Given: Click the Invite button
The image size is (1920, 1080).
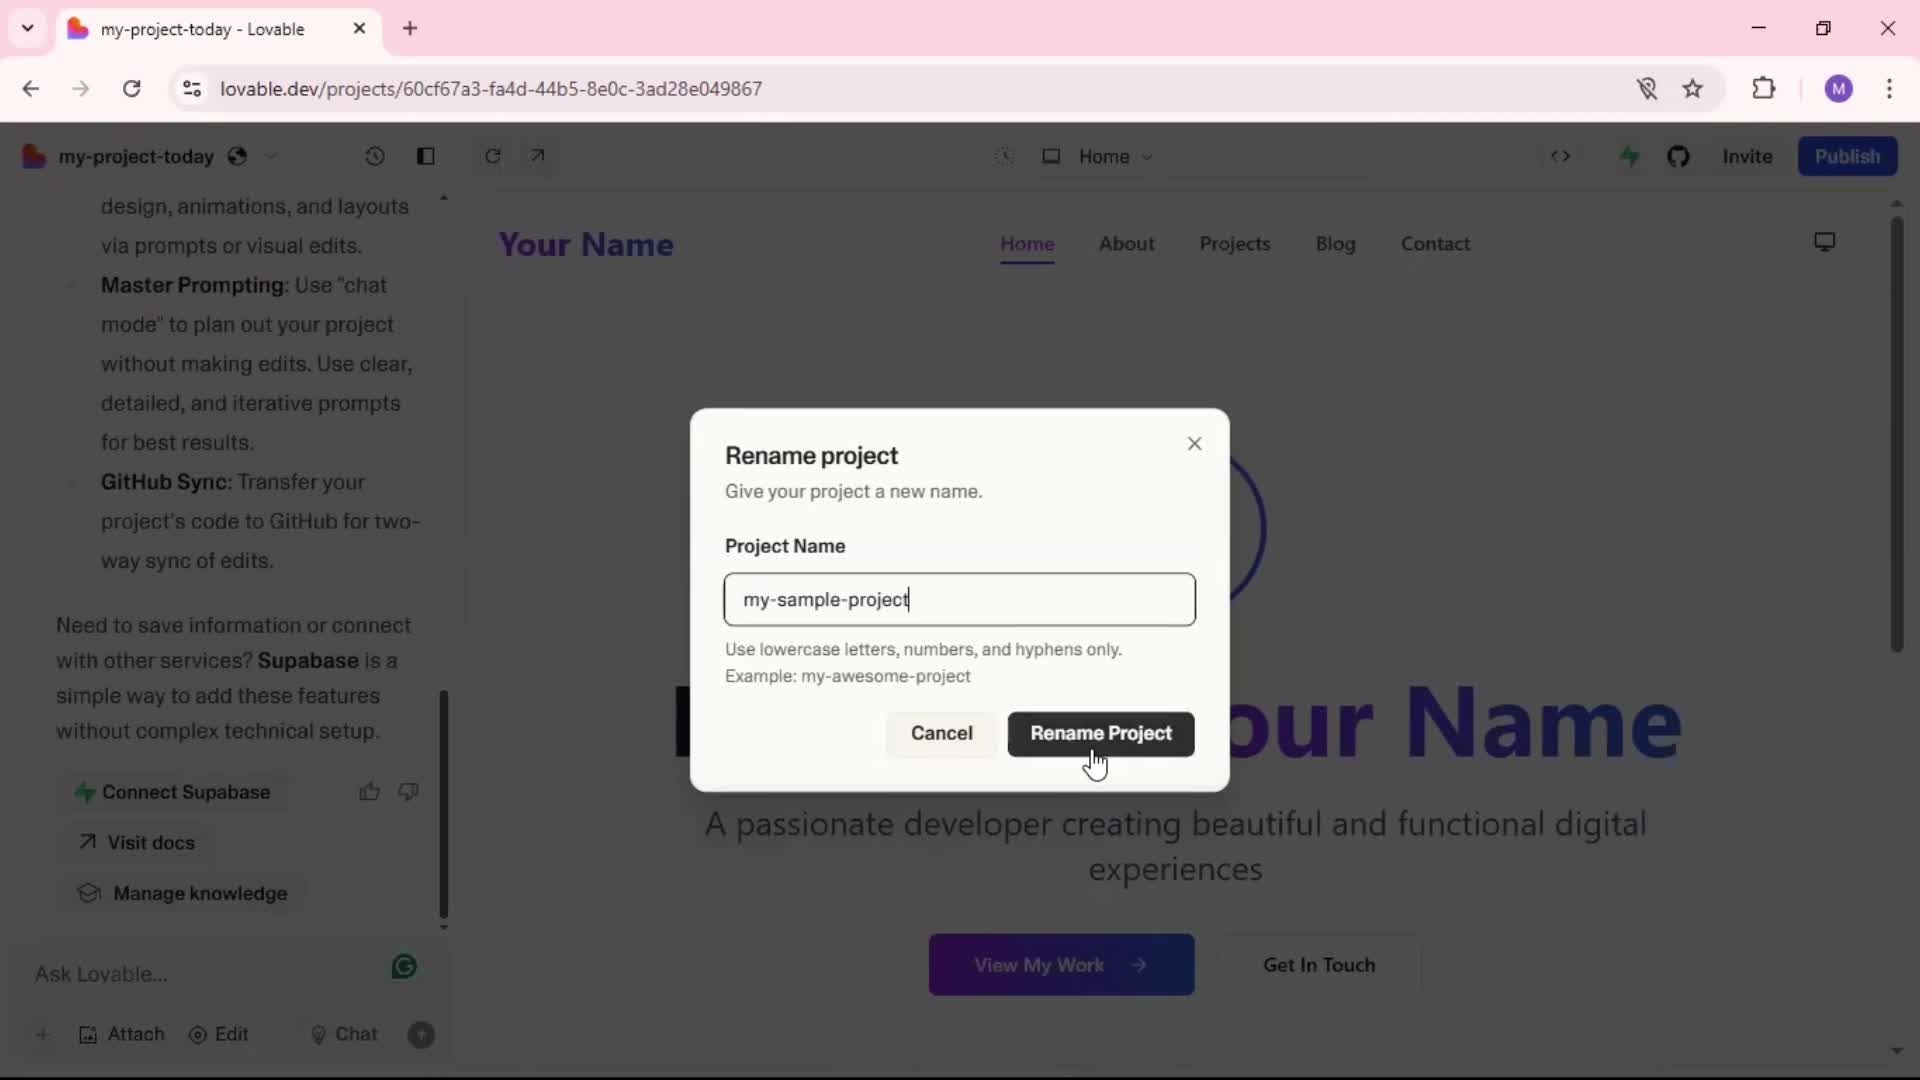Looking at the screenshot, I should click(x=1747, y=157).
